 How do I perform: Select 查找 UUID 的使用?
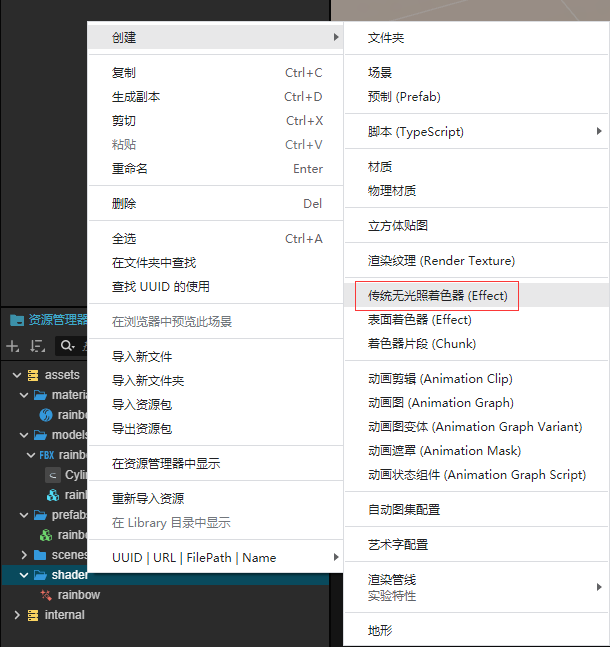pyautogui.click(x=215, y=287)
